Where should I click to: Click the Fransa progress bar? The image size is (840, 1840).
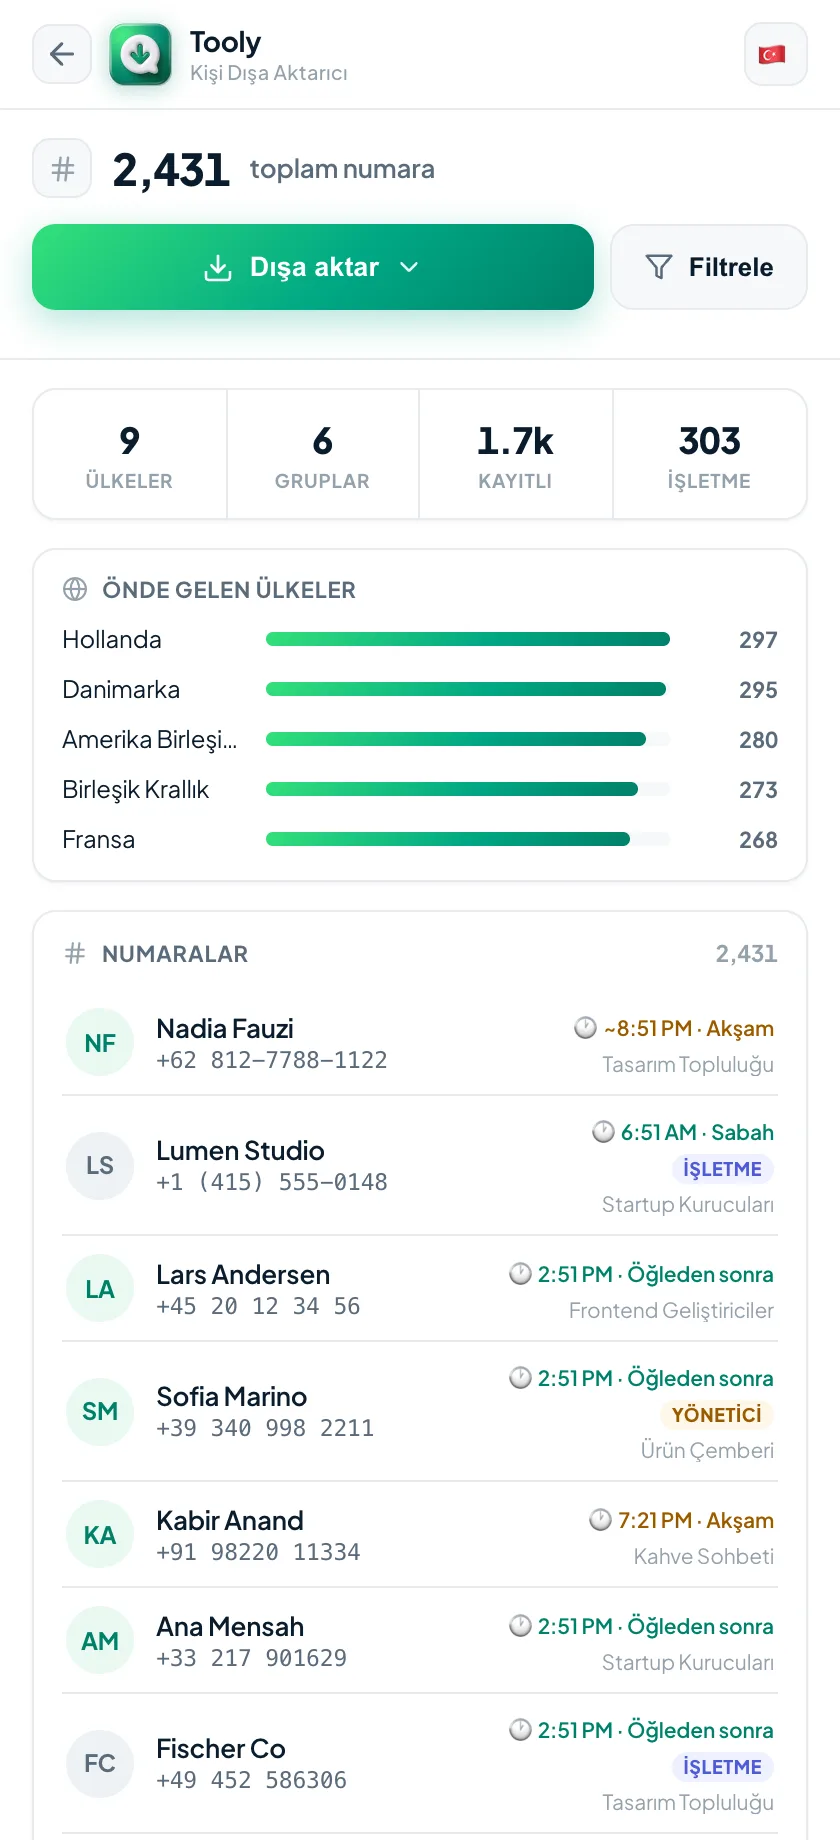click(x=468, y=839)
